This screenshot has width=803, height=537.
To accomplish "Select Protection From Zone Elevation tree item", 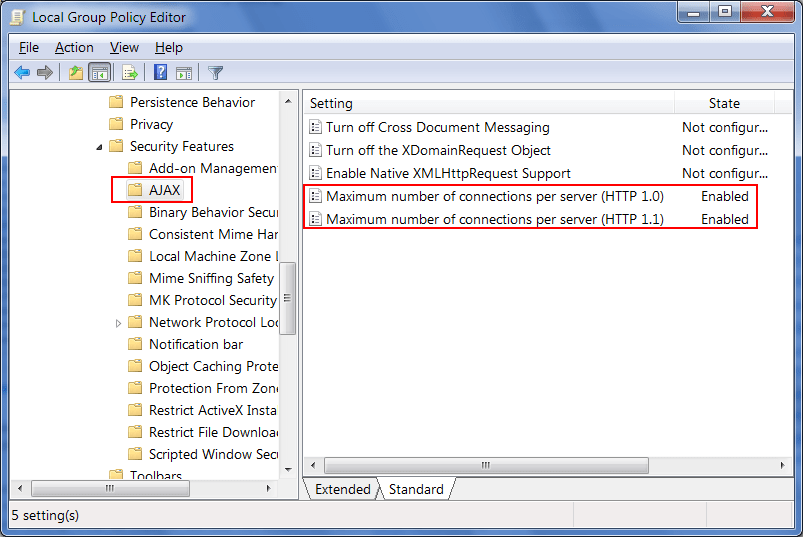I will pos(213,388).
